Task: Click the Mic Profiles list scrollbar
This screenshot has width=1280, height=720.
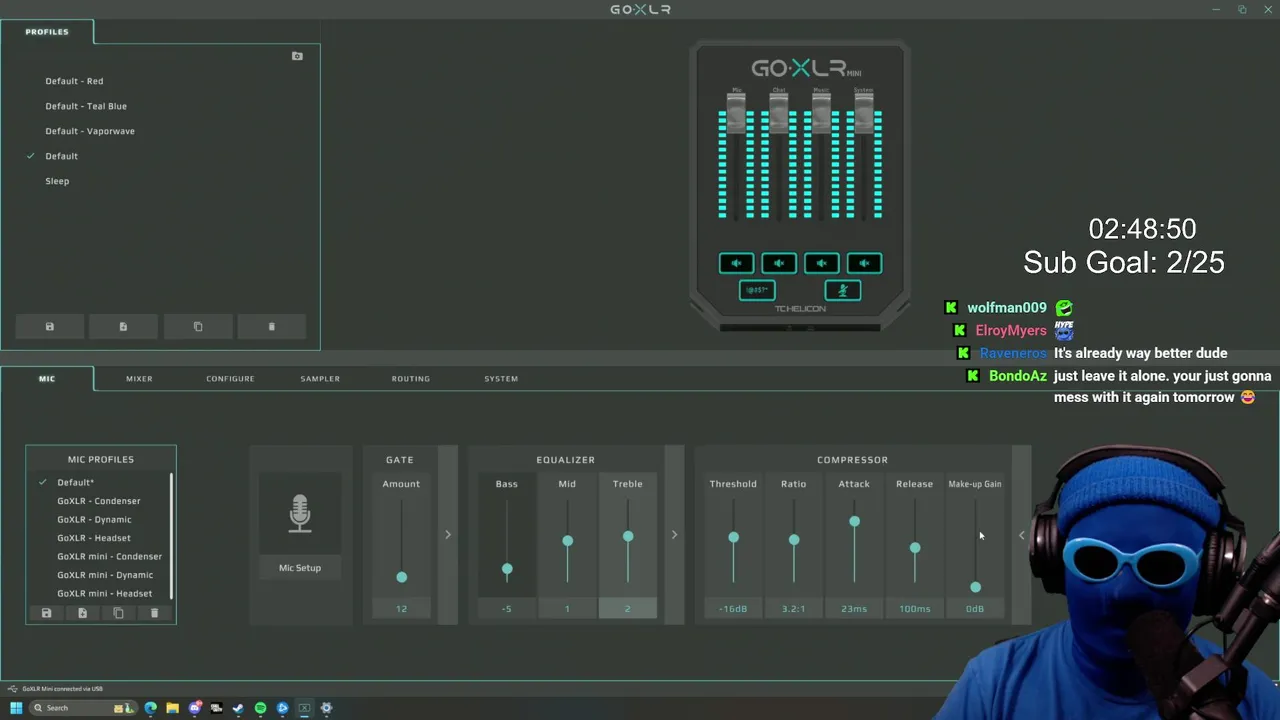Action: pyautogui.click(x=172, y=537)
